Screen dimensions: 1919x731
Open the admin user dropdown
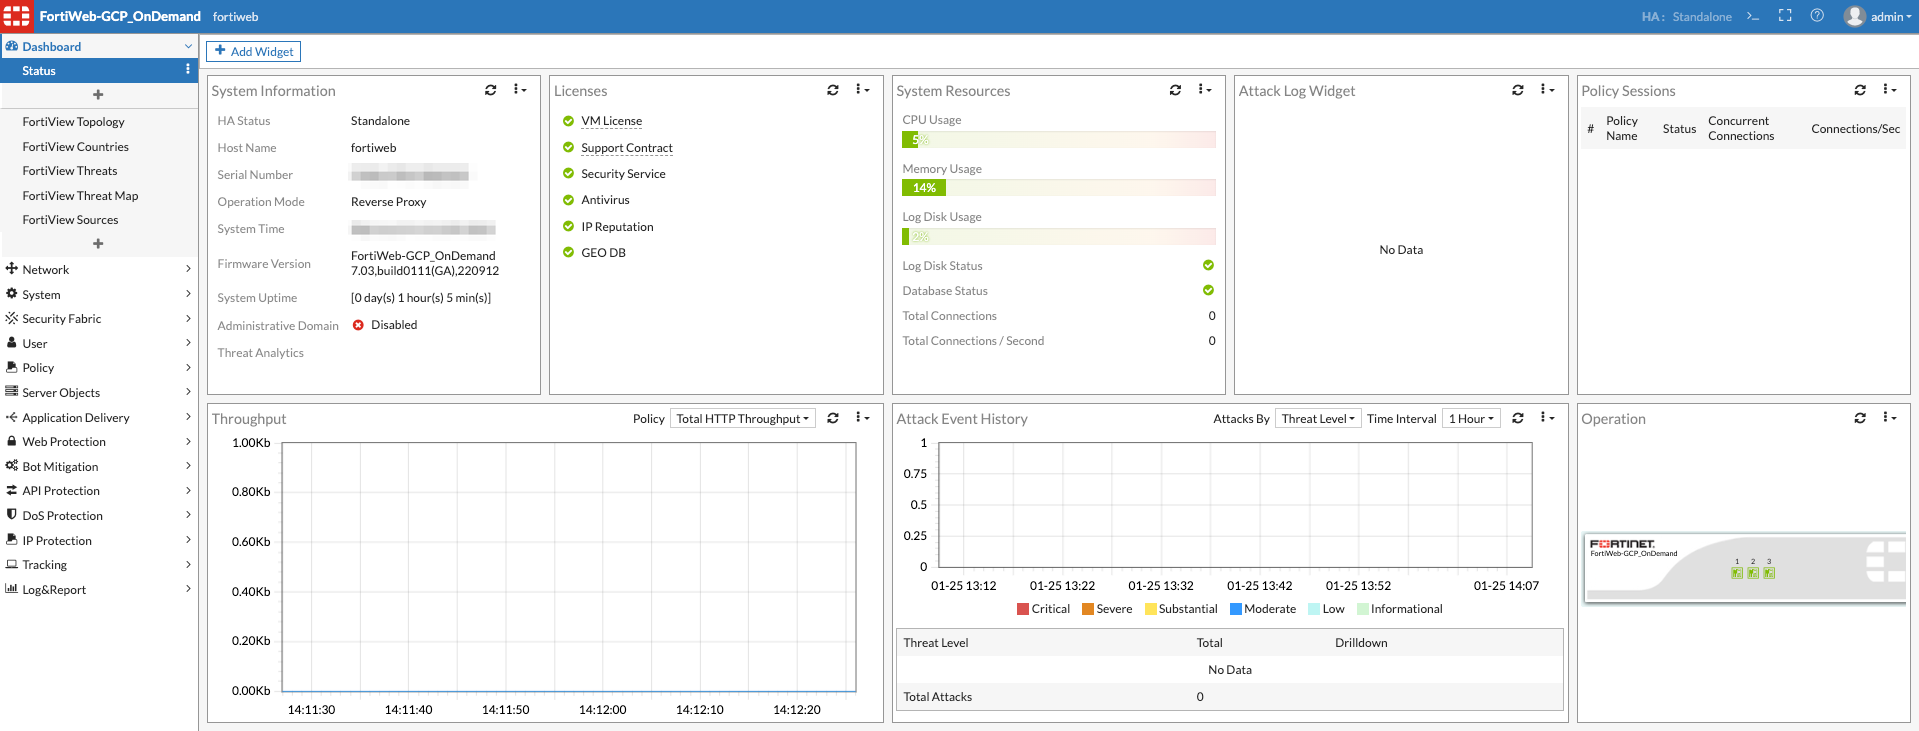(x=1879, y=16)
